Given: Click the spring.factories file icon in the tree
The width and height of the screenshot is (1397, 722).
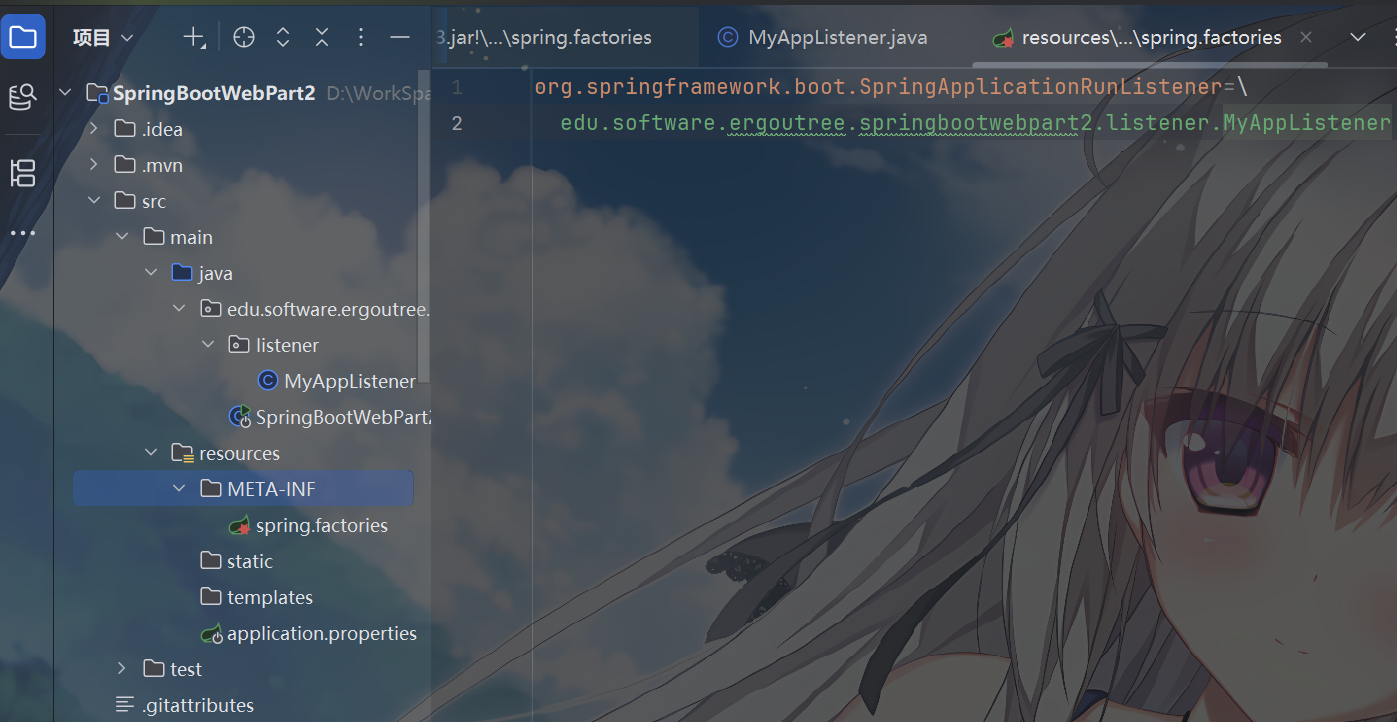Looking at the screenshot, I should click(239, 525).
